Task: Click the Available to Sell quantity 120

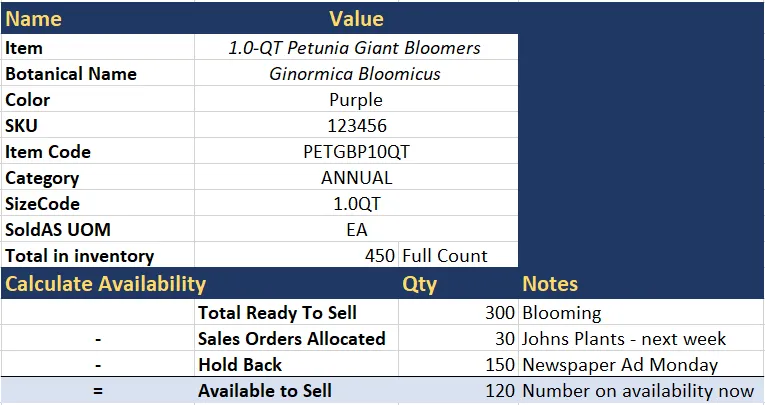Action: pos(458,390)
